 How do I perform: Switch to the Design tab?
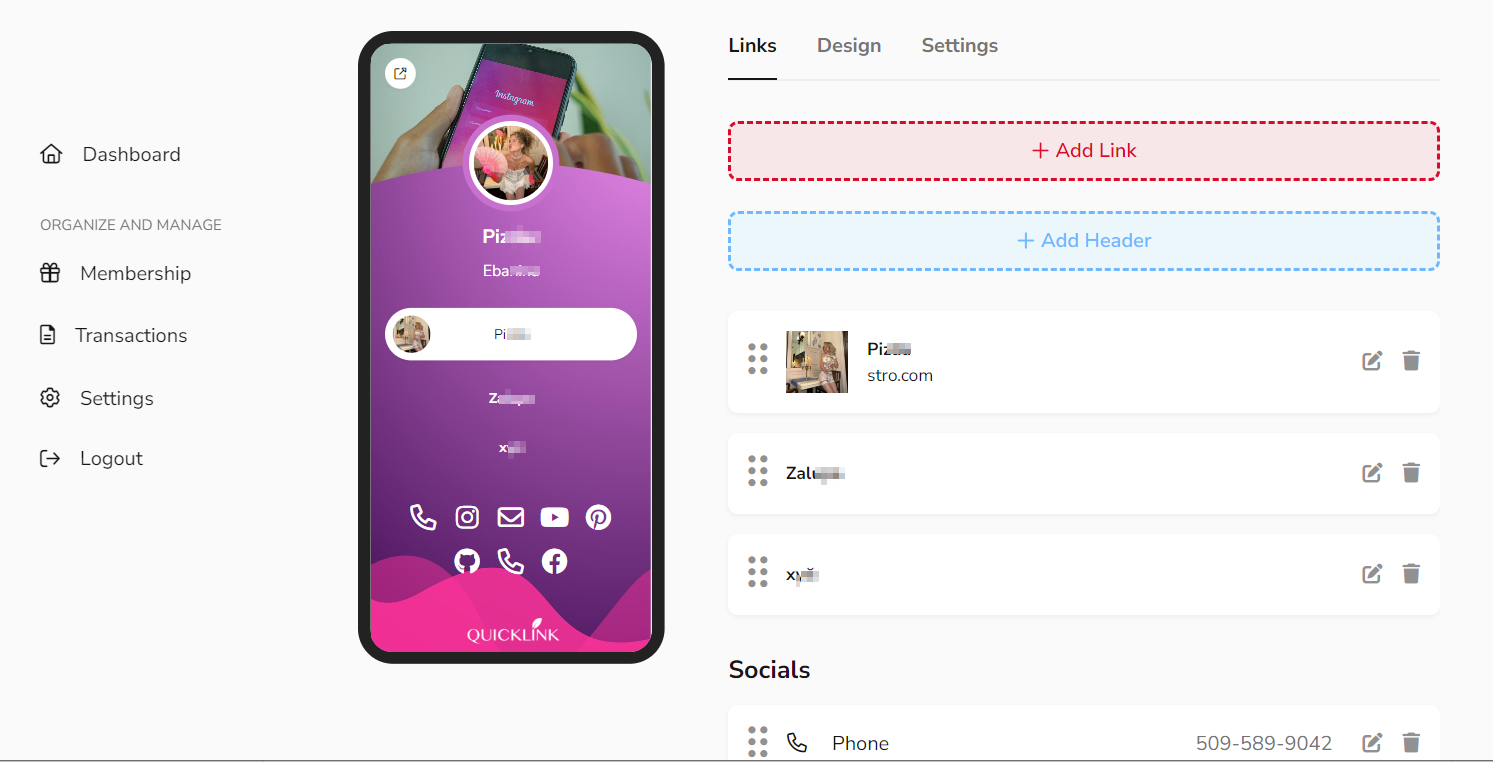tap(849, 46)
